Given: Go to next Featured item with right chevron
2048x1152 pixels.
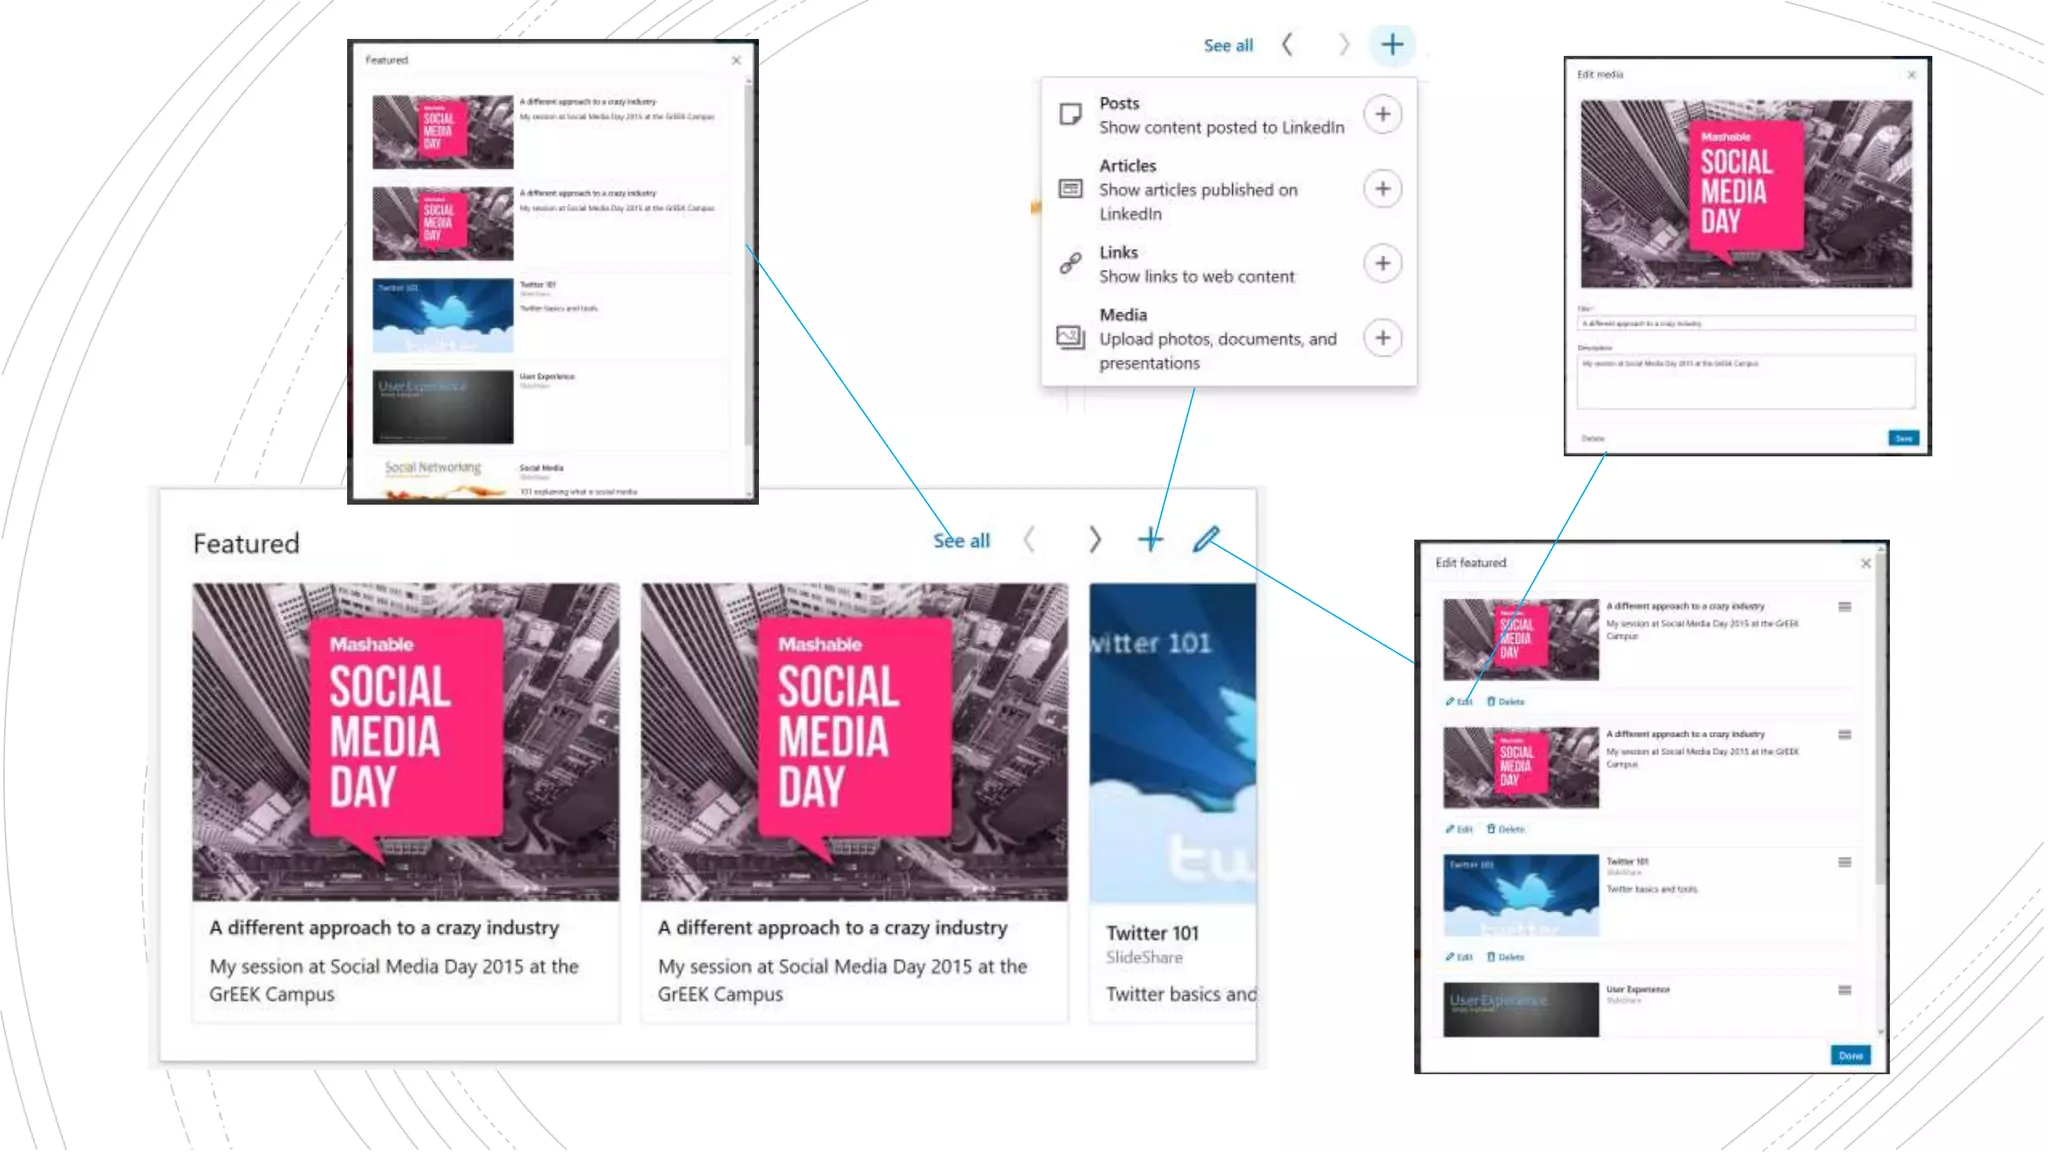Looking at the screenshot, I should point(1094,540).
